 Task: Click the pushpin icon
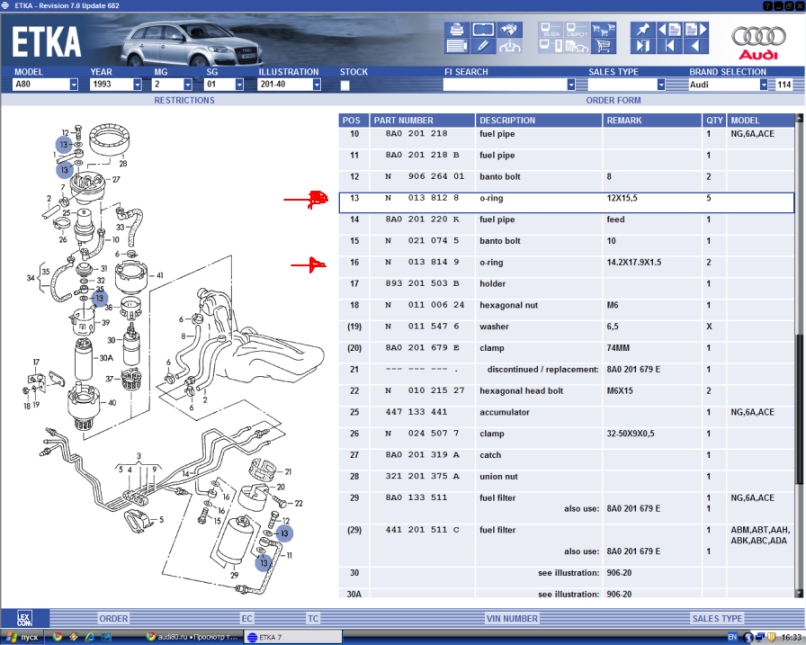[x=643, y=29]
